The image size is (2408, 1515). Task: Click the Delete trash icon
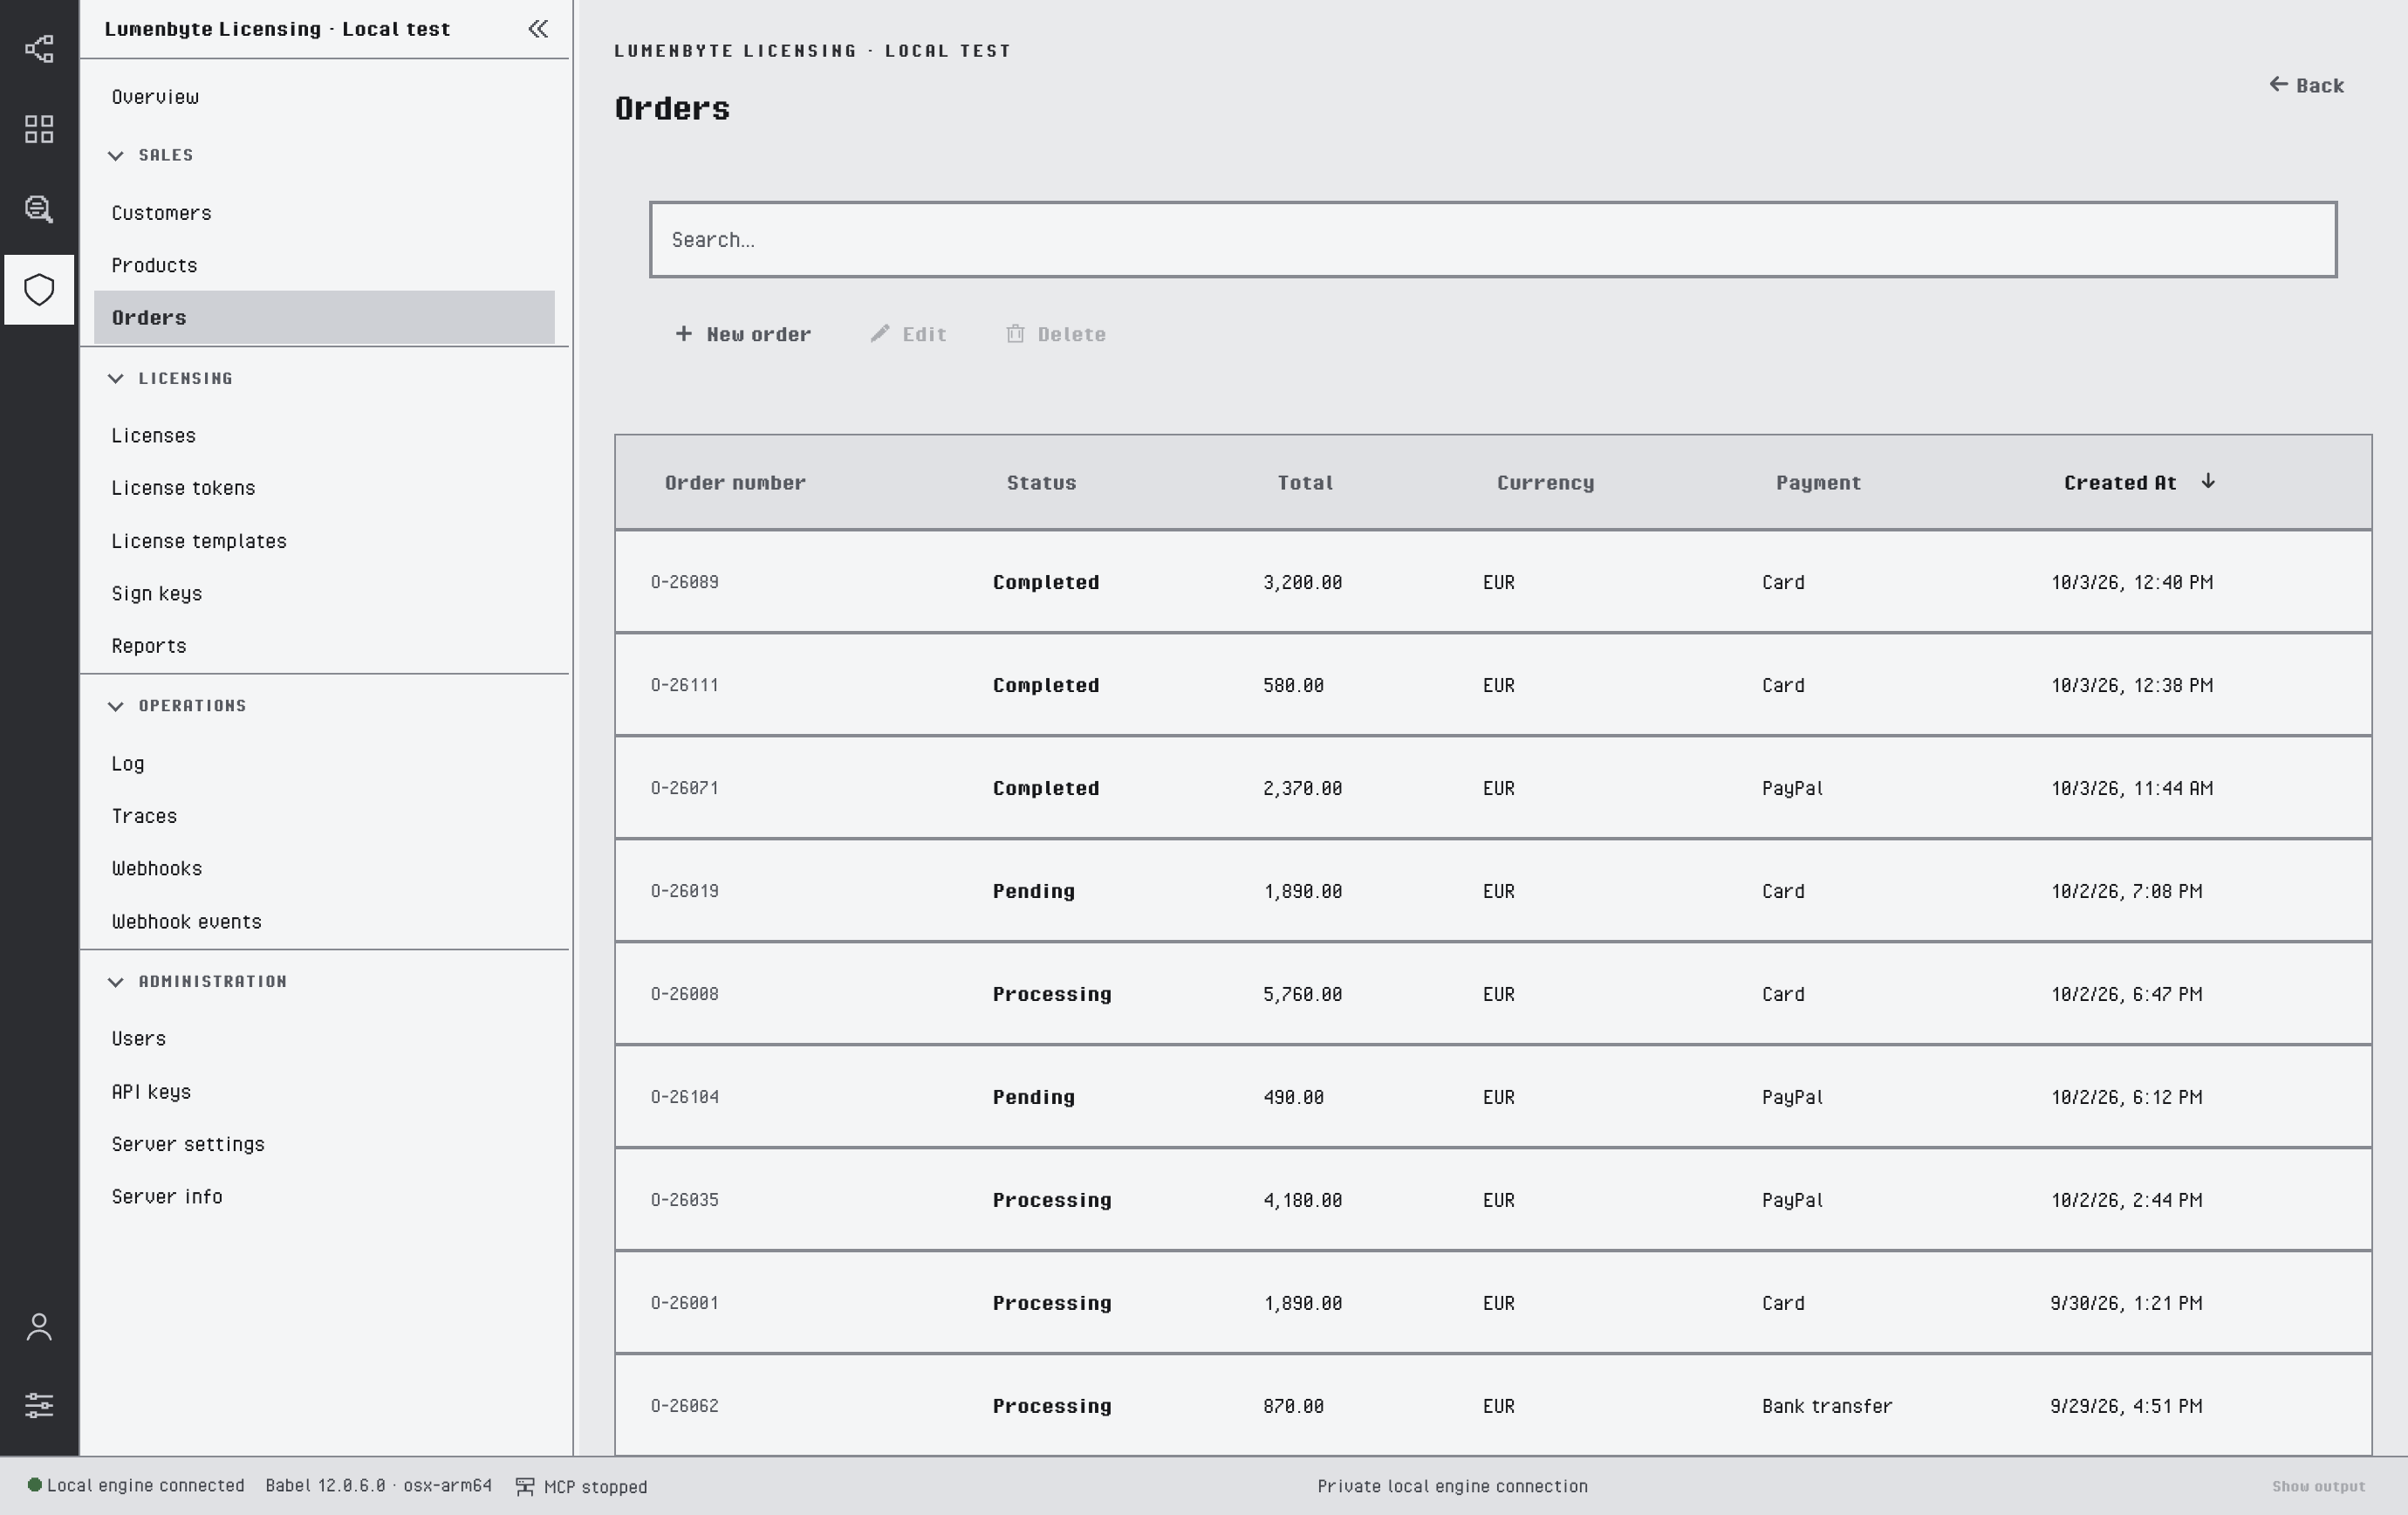point(1015,334)
